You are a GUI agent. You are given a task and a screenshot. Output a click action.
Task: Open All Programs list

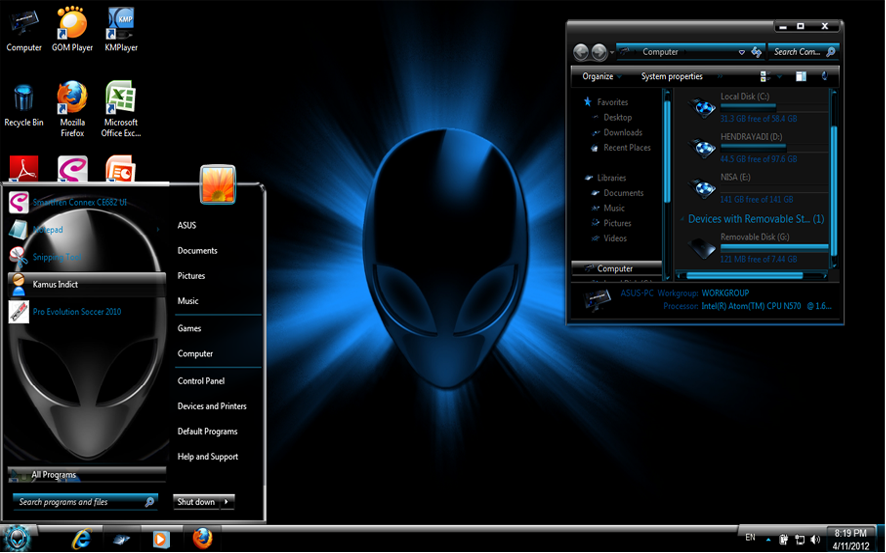click(86, 474)
